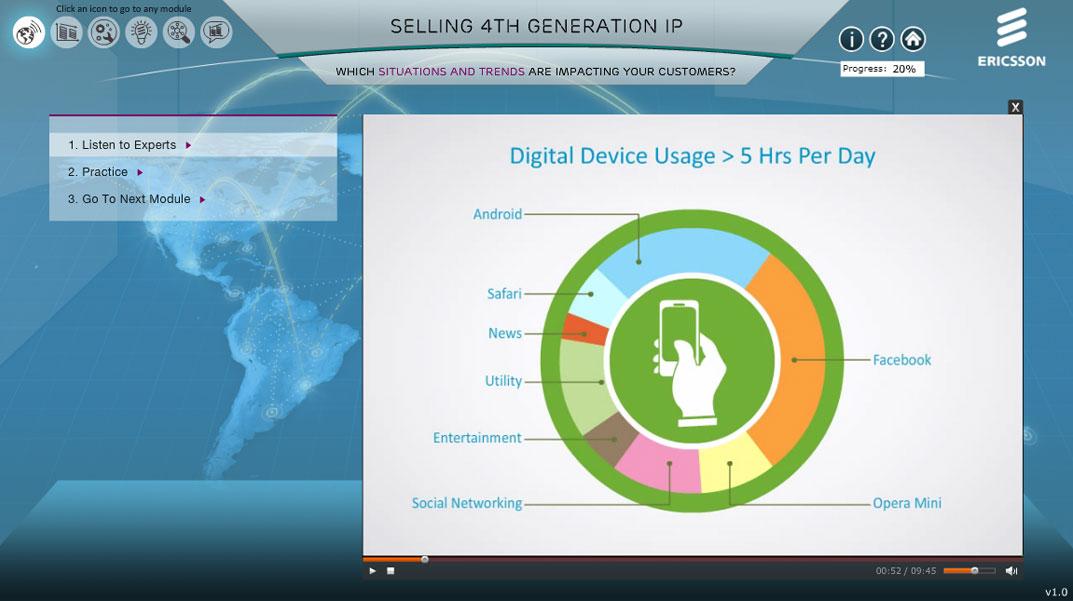The image size is (1073, 601).
Task: Click the 'Android' chart label
Action: click(x=497, y=214)
